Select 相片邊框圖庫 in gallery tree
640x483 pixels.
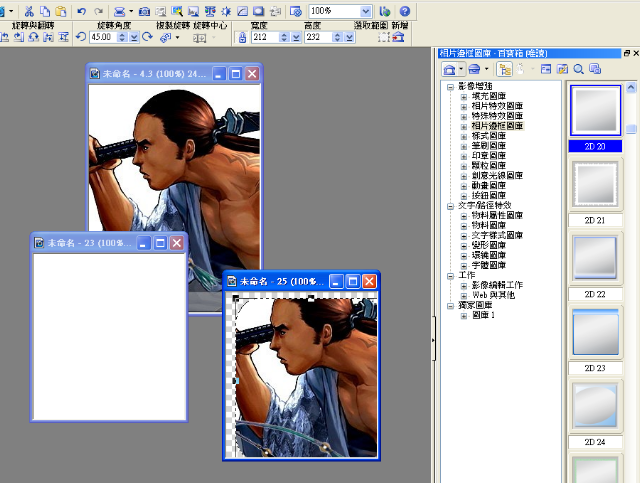497,126
